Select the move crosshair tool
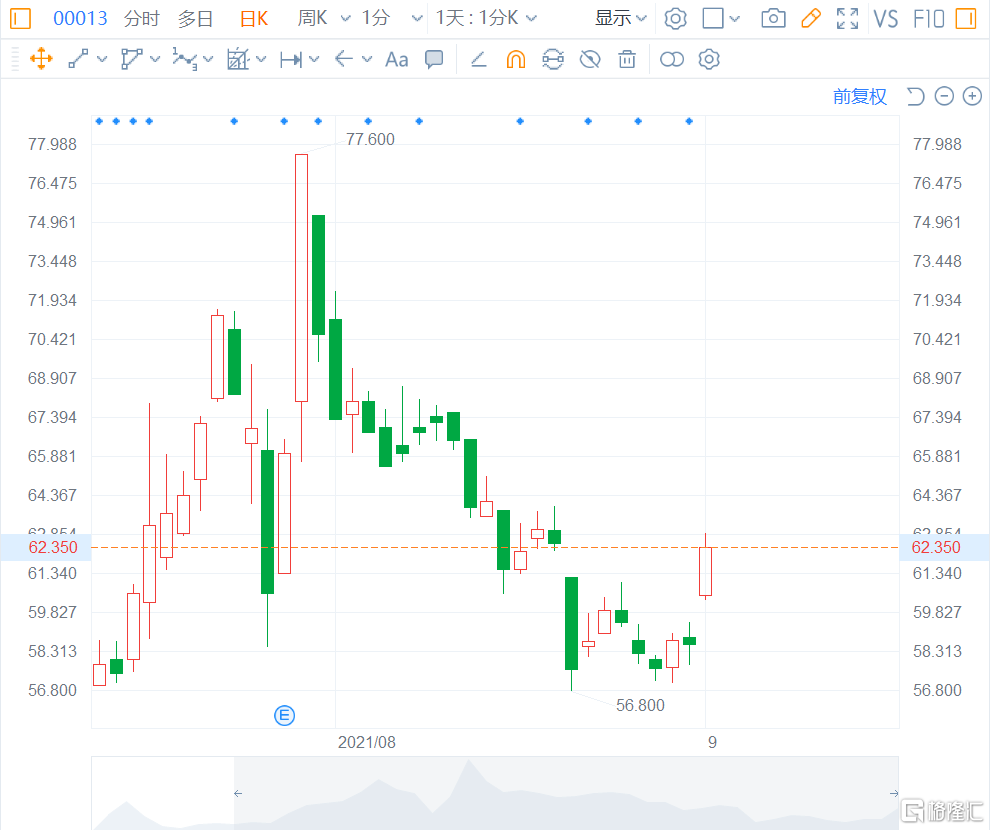Screen dimensions: 990x830 tap(41, 59)
